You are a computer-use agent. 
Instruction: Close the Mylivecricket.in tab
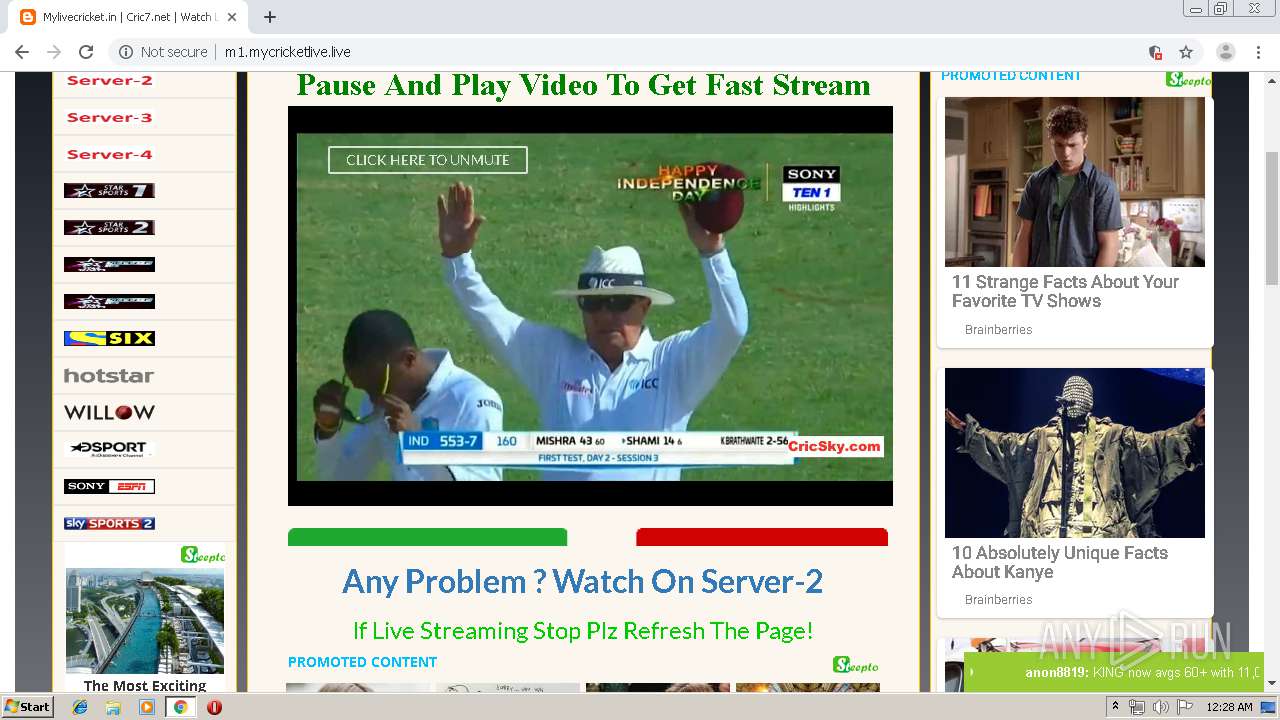(232, 17)
